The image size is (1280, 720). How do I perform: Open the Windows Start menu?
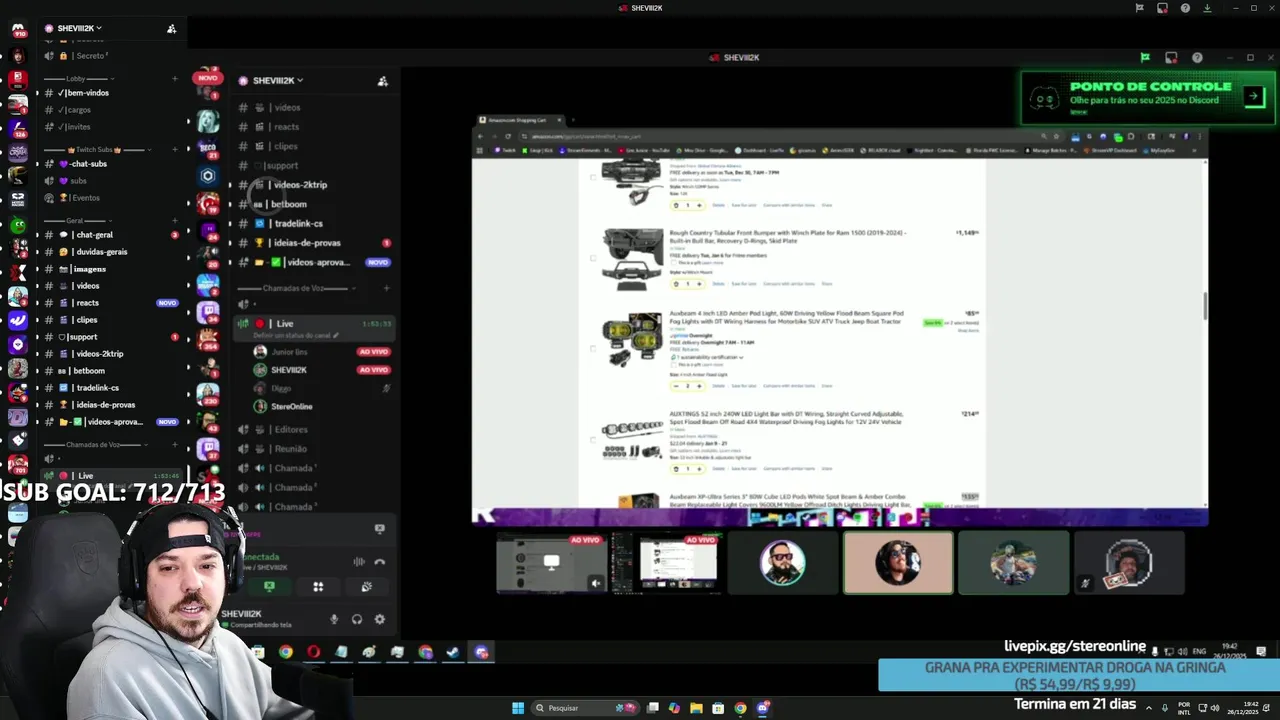tap(518, 708)
